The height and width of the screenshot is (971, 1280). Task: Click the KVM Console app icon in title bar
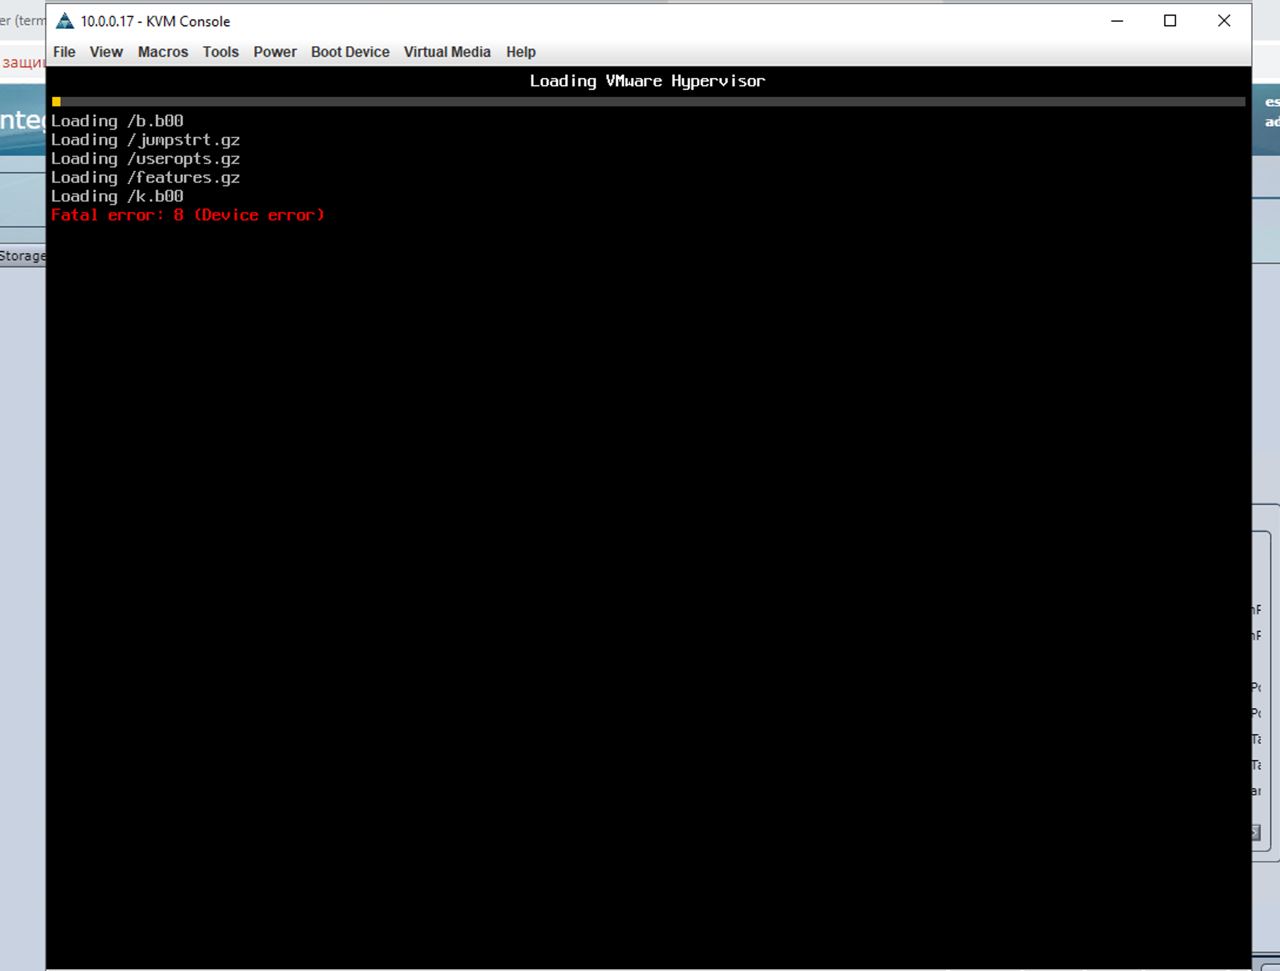pos(65,21)
